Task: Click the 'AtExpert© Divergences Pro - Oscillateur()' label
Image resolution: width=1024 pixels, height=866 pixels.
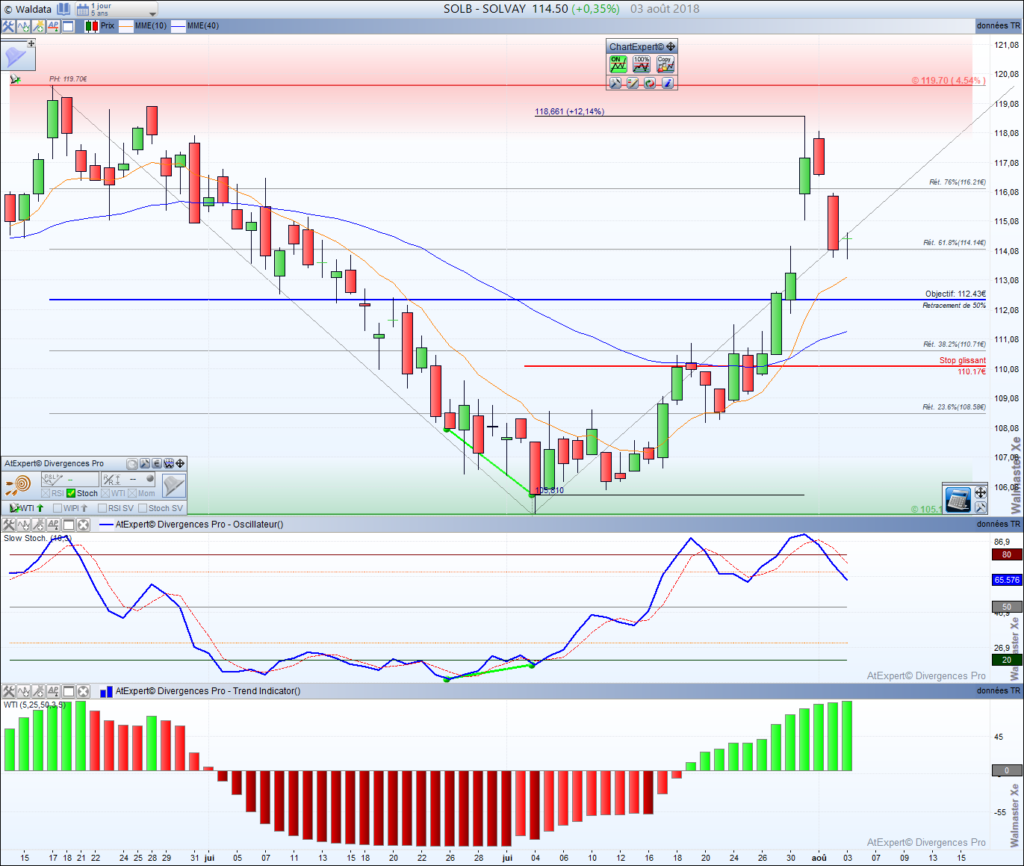Action: tap(199, 524)
